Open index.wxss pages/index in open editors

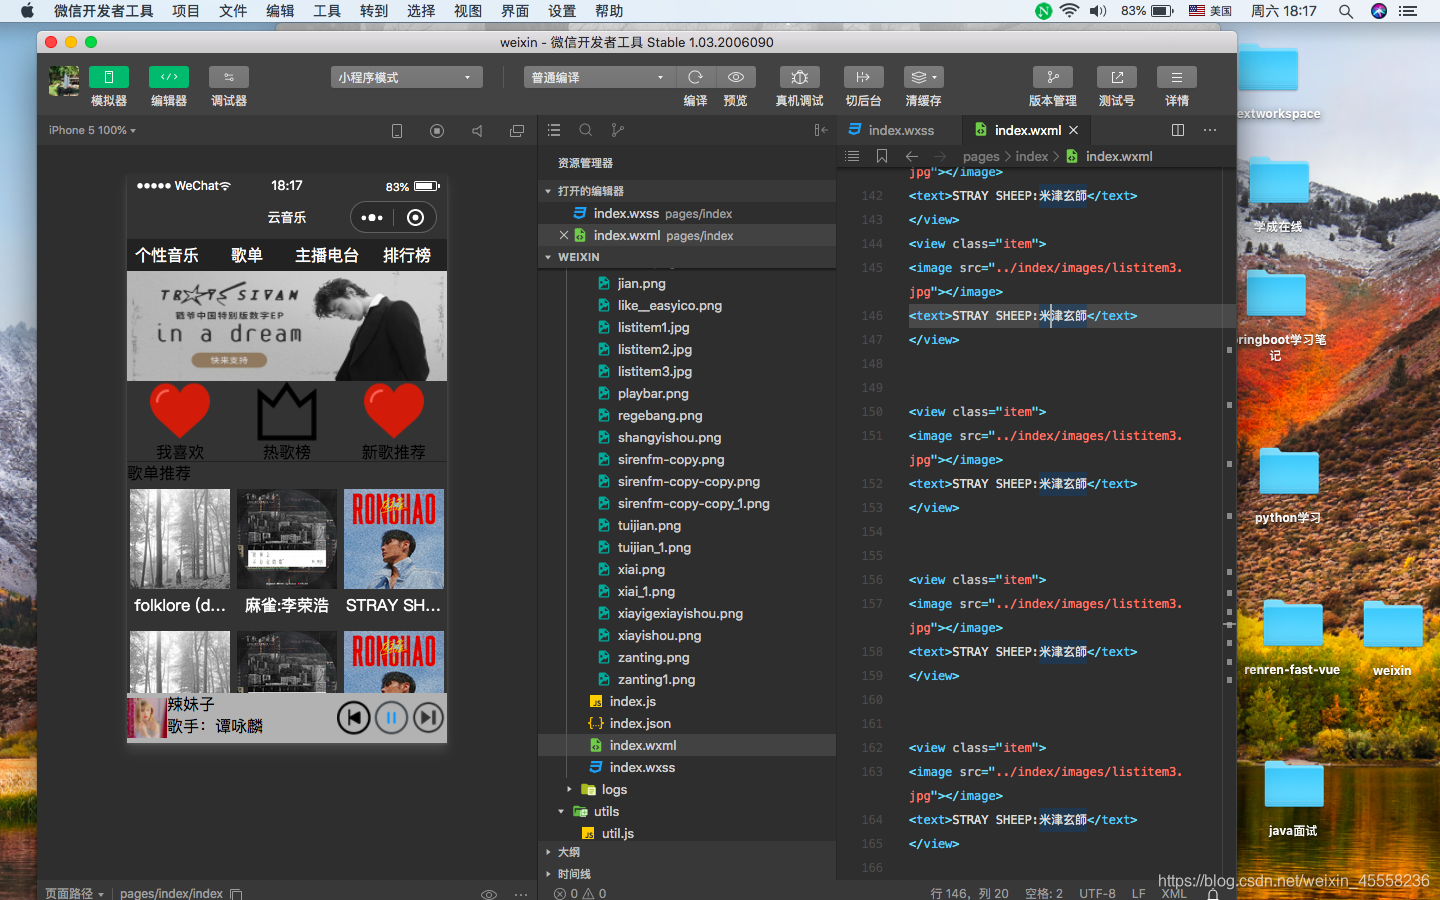pos(687,213)
